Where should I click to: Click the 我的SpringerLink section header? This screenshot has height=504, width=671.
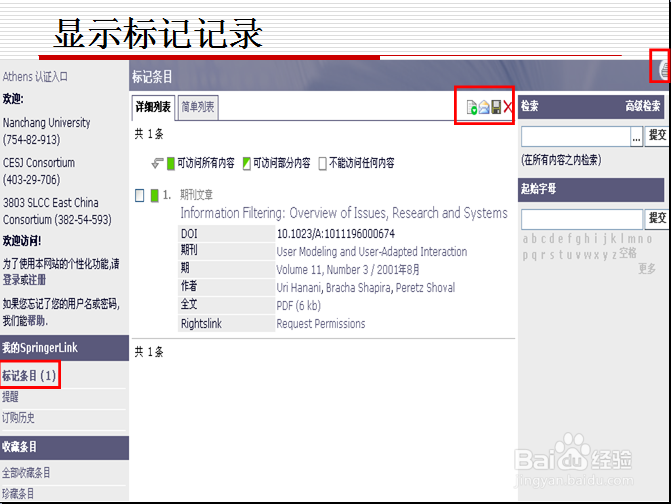(x=65, y=348)
